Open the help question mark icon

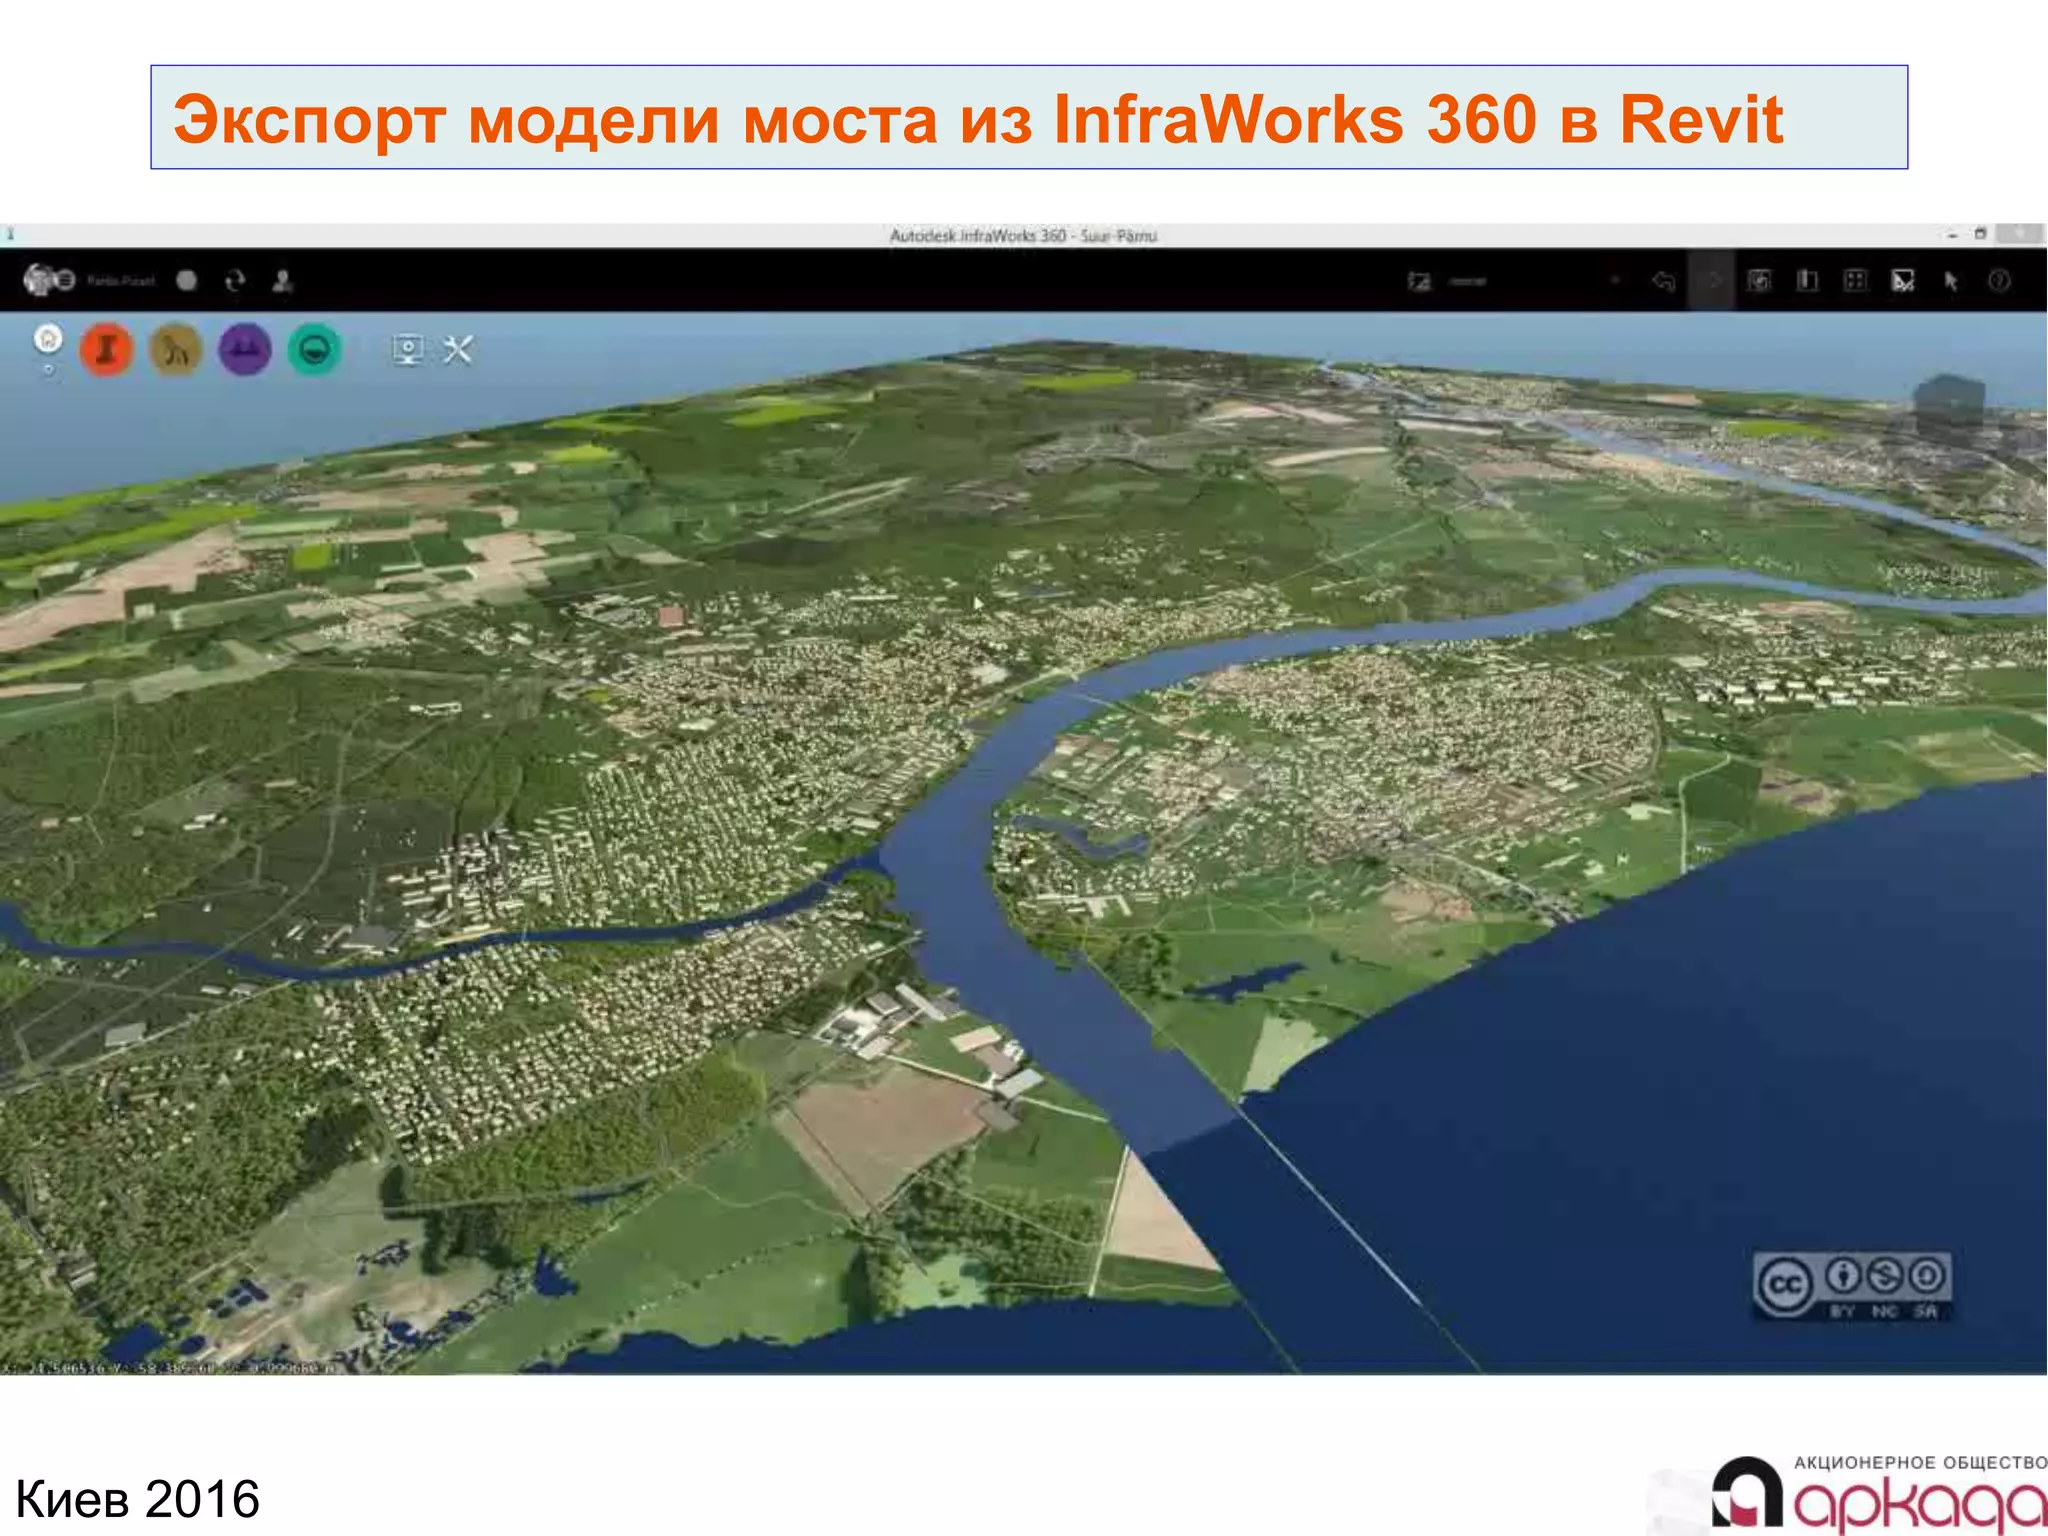pos(1999,281)
